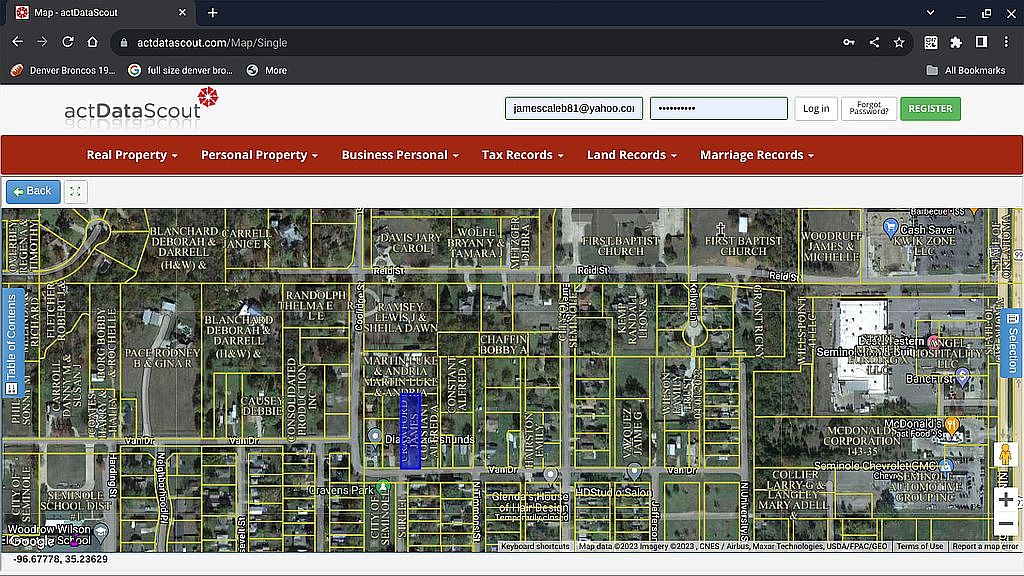Open the Tax Records dropdown
1024x576 pixels.
point(522,155)
